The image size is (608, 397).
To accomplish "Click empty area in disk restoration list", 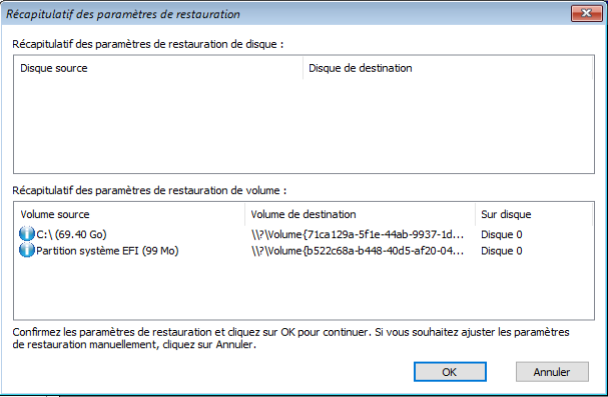I will 304,126.
